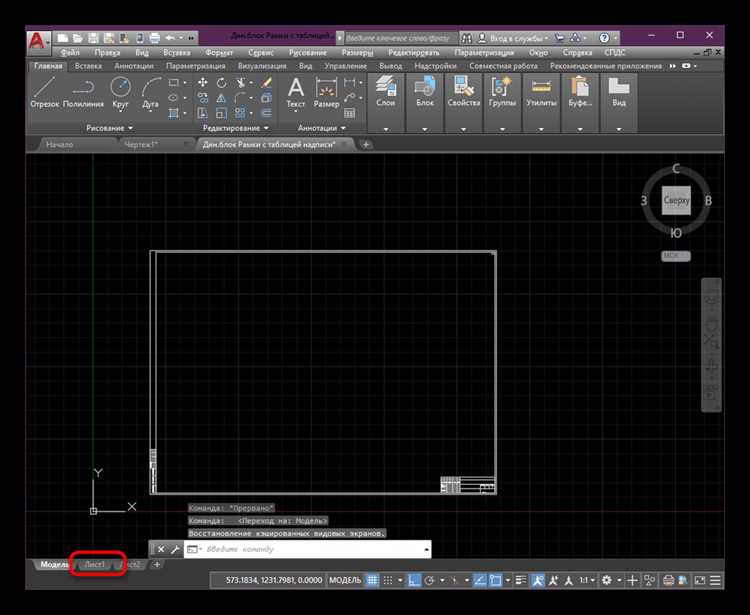Open the AutoCAD application menu button
Screen dimensions: 750x615
coord(38,42)
